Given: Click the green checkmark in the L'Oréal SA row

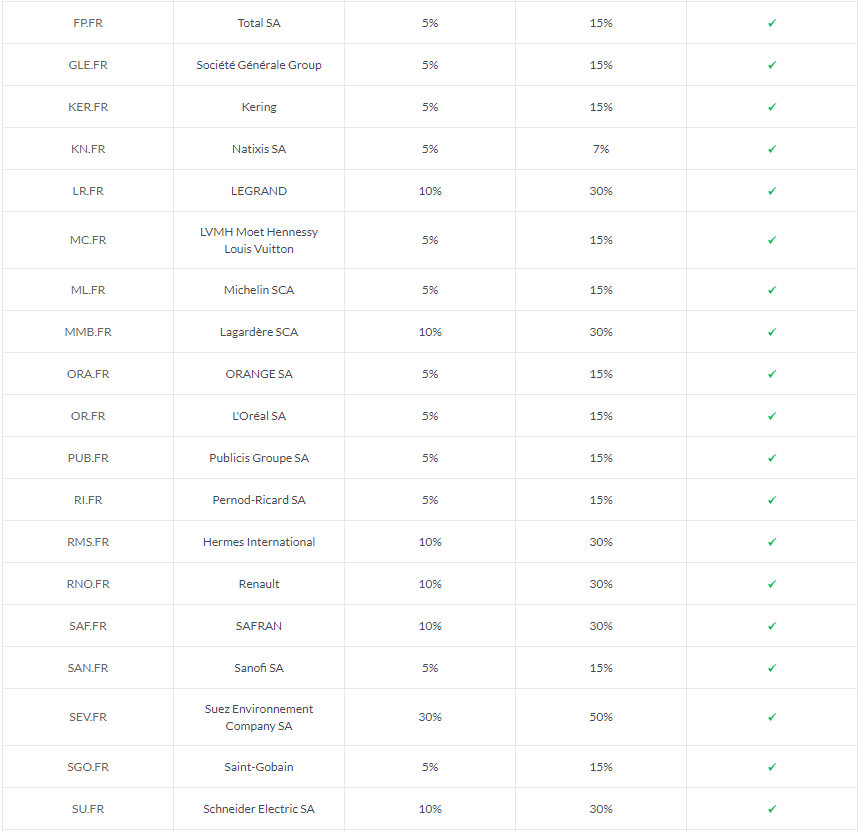Looking at the screenshot, I should pos(772,416).
